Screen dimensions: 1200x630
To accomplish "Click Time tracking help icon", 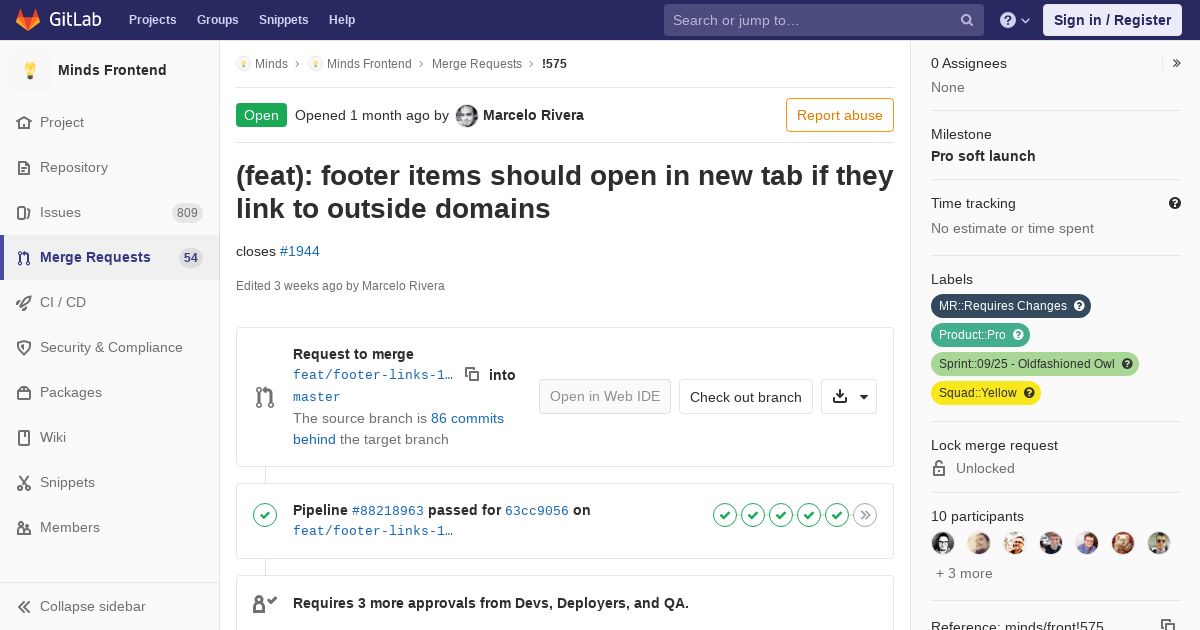I will (1175, 203).
